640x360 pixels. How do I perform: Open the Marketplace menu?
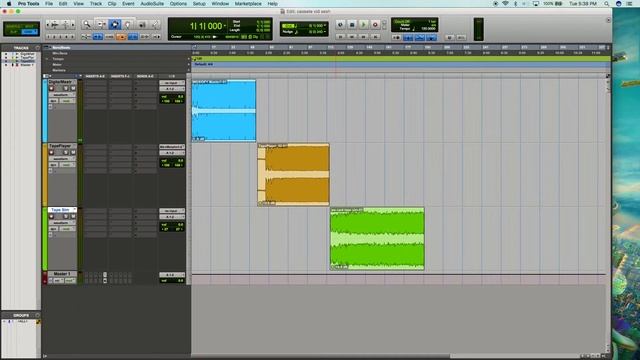coord(248,4)
